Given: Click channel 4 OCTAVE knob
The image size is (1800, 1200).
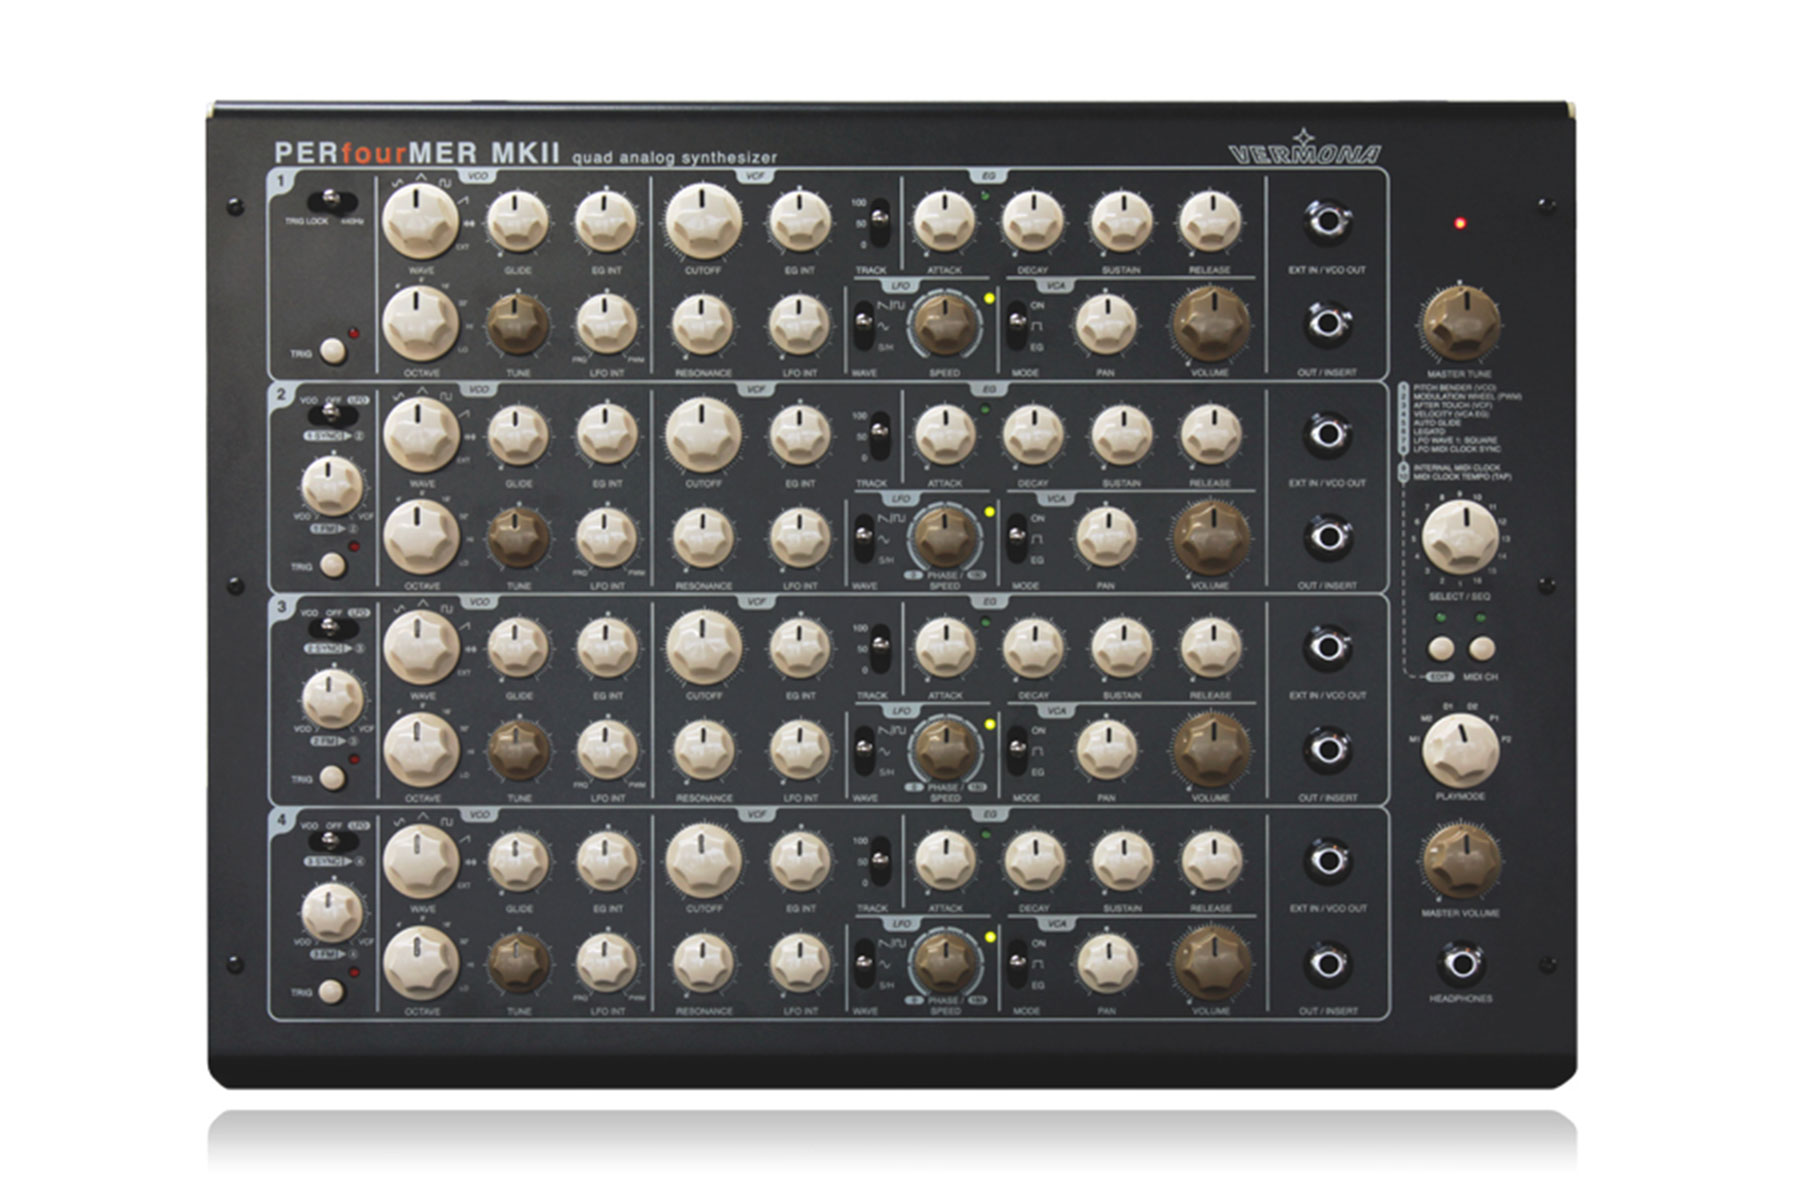Looking at the screenshot, I should point(422,963).
